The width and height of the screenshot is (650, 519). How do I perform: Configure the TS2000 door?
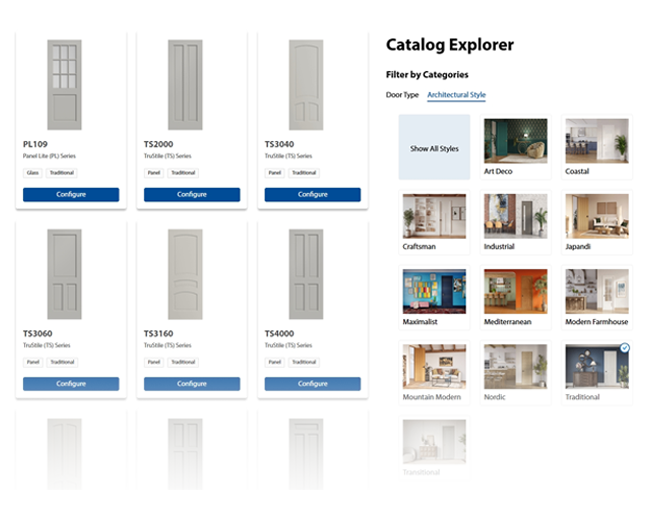tap(192, 194)
